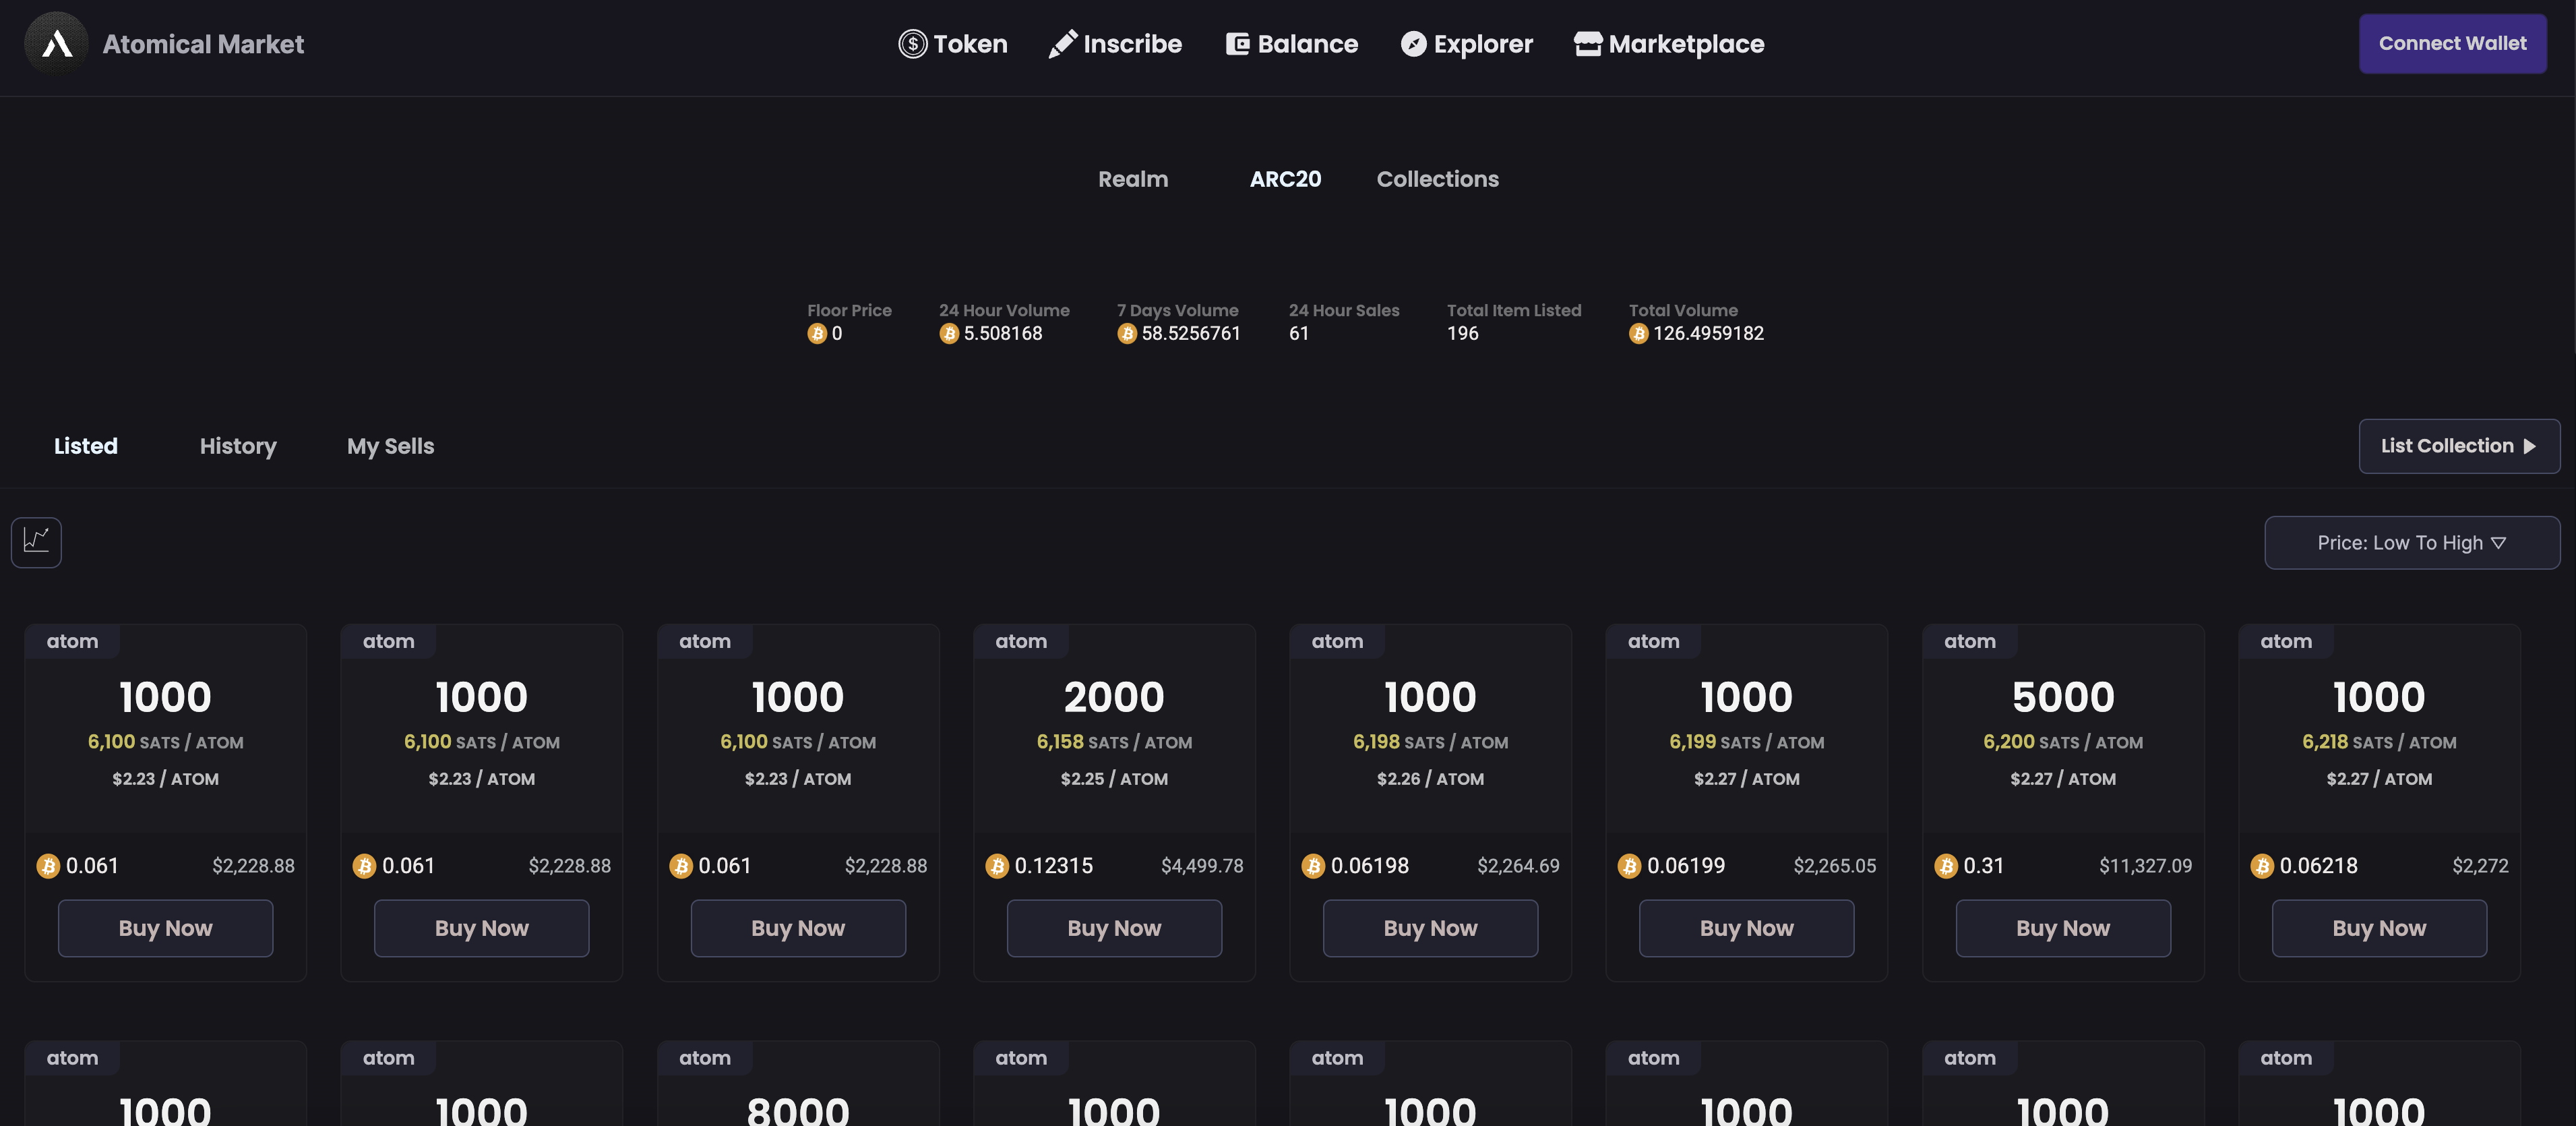This screenshot has height=1126, width=2576.
Task: Click the Marketplace storefront icon
Action: click(x=1587, y=44)
